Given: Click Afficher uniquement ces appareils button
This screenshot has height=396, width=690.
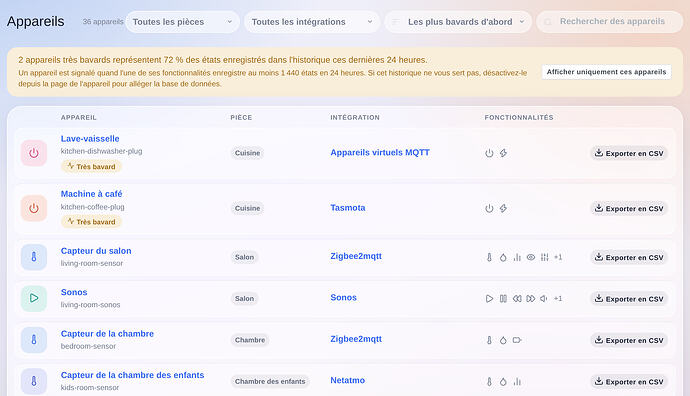Looking at the screenshot, I should pyautogui.click(x=606, y=72).
